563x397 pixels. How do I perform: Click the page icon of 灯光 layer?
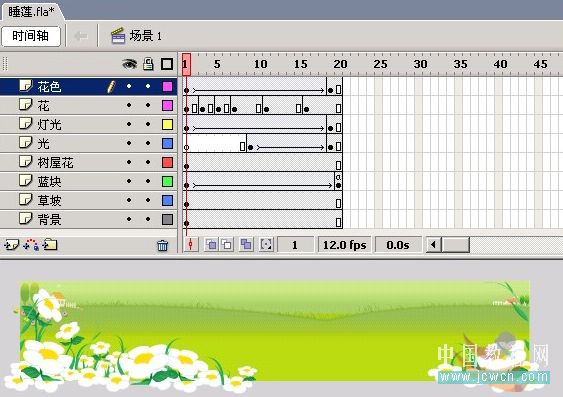pos(25,124)
